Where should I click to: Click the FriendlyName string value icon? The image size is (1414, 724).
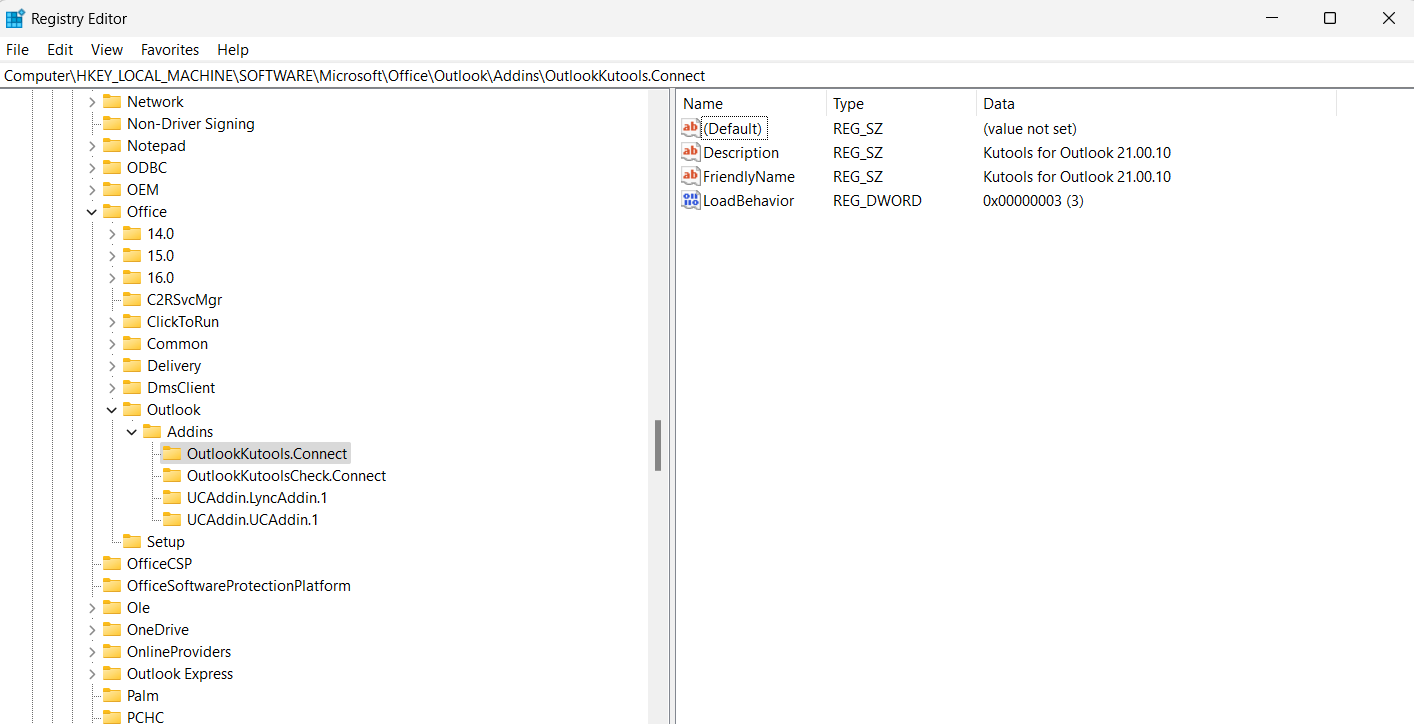pyautogui.click(x=691, y=176)
